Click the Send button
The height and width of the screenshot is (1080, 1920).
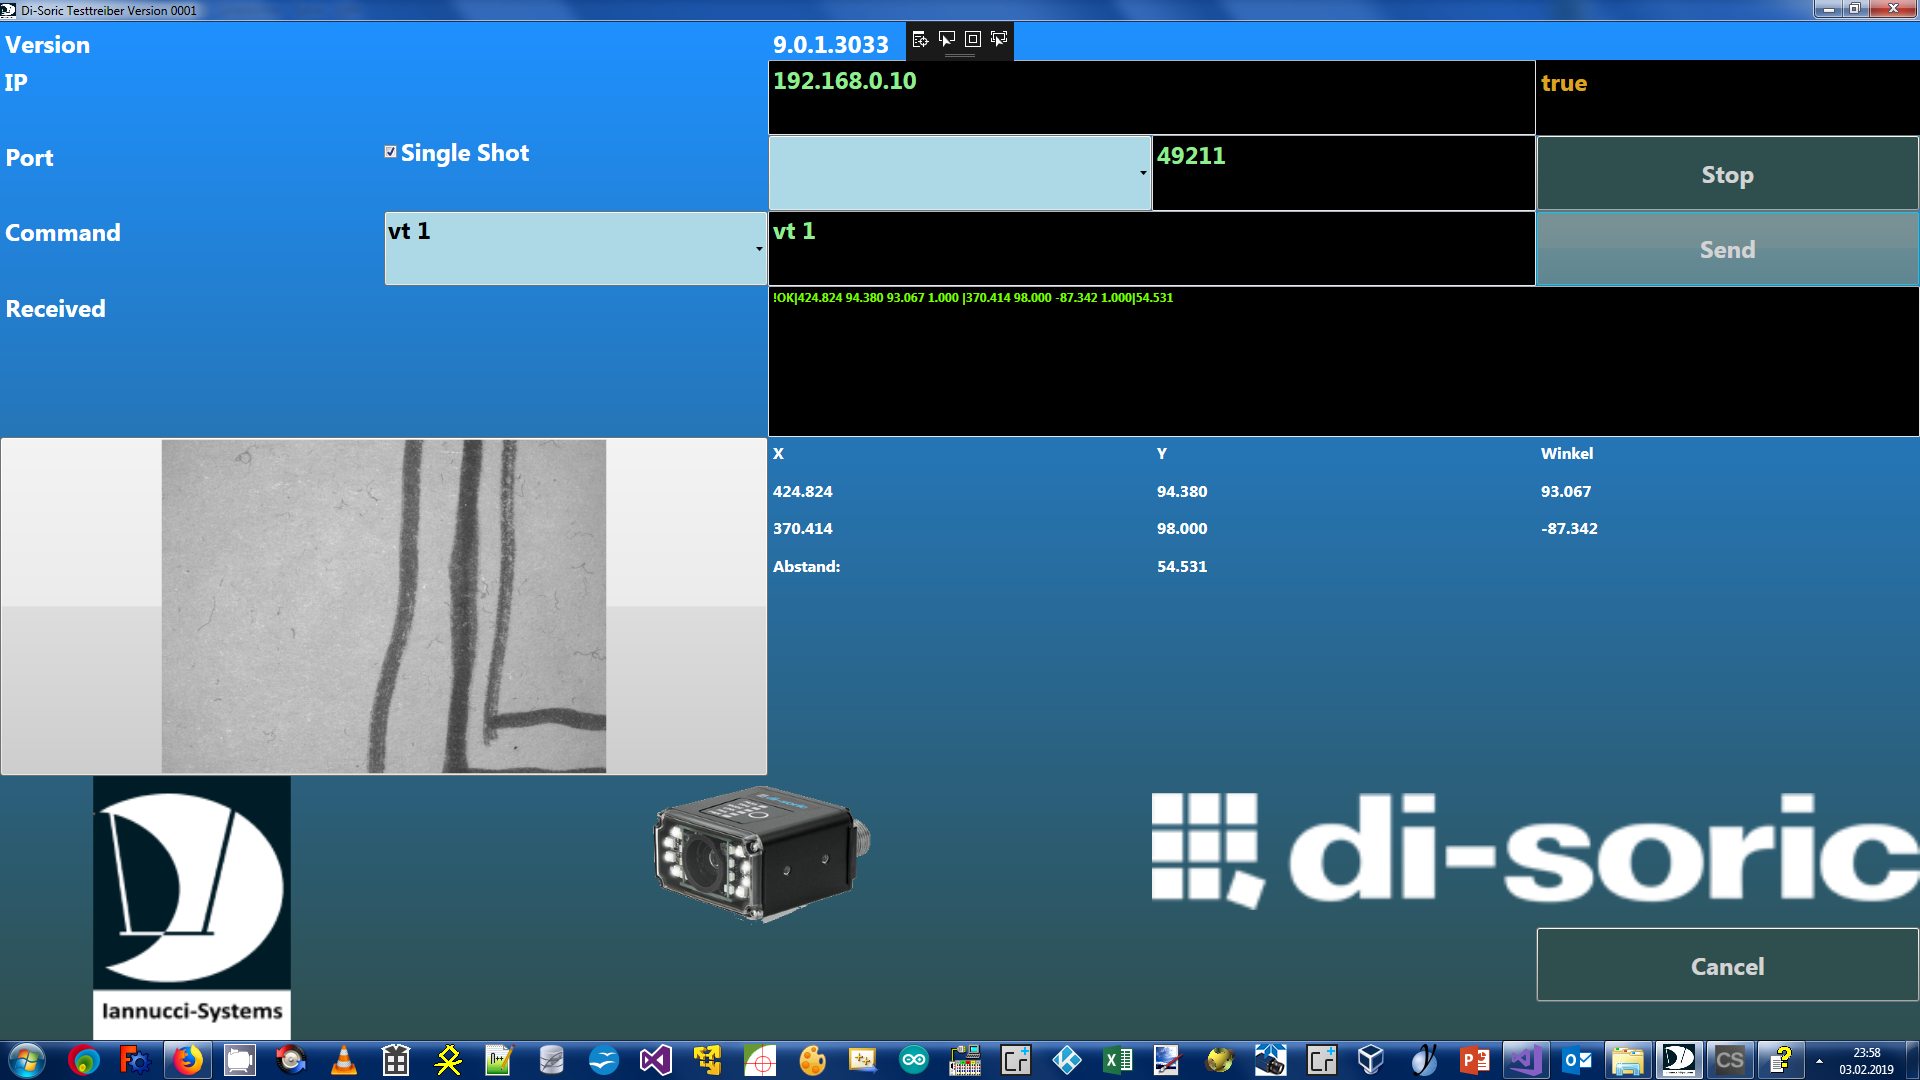pyautogui.click(x=1727, y=249)
